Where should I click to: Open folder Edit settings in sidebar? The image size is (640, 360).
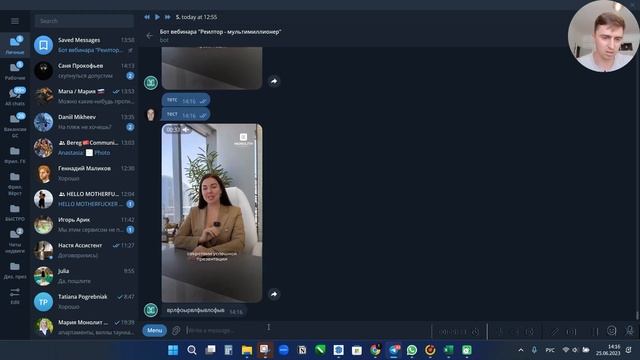[x=15, y=296]
